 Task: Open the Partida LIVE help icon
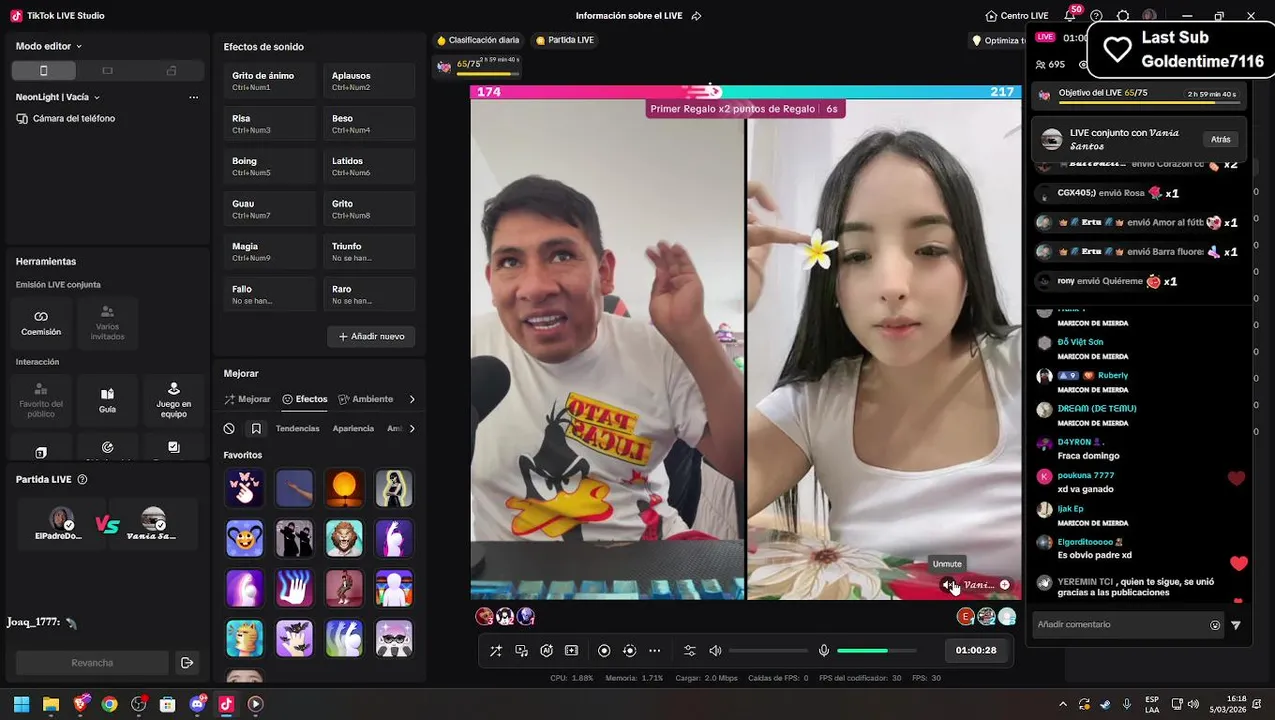(x=83, y=479)
